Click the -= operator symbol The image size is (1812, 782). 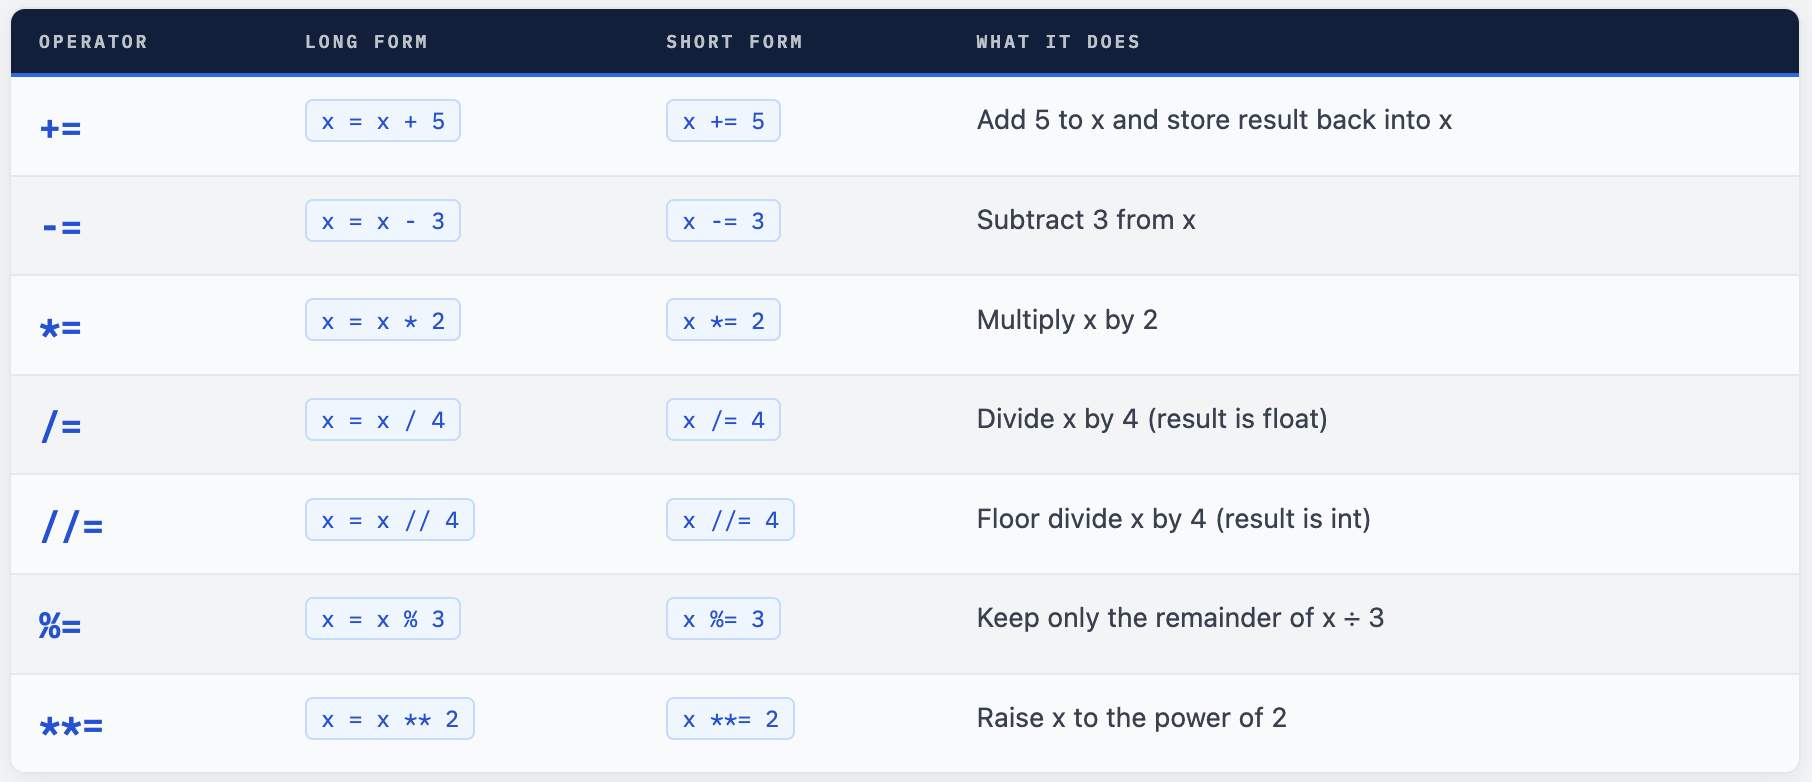click(62, 228)
